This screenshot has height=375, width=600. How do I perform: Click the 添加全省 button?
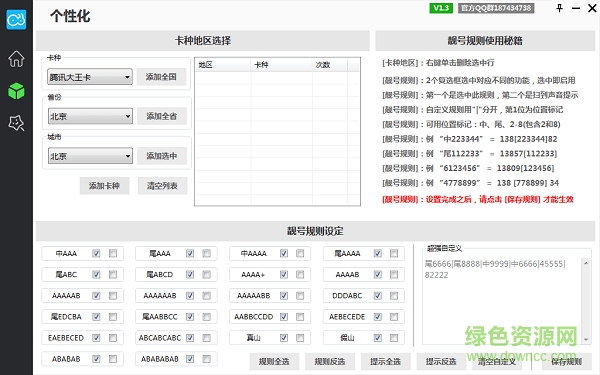point(161,116)
